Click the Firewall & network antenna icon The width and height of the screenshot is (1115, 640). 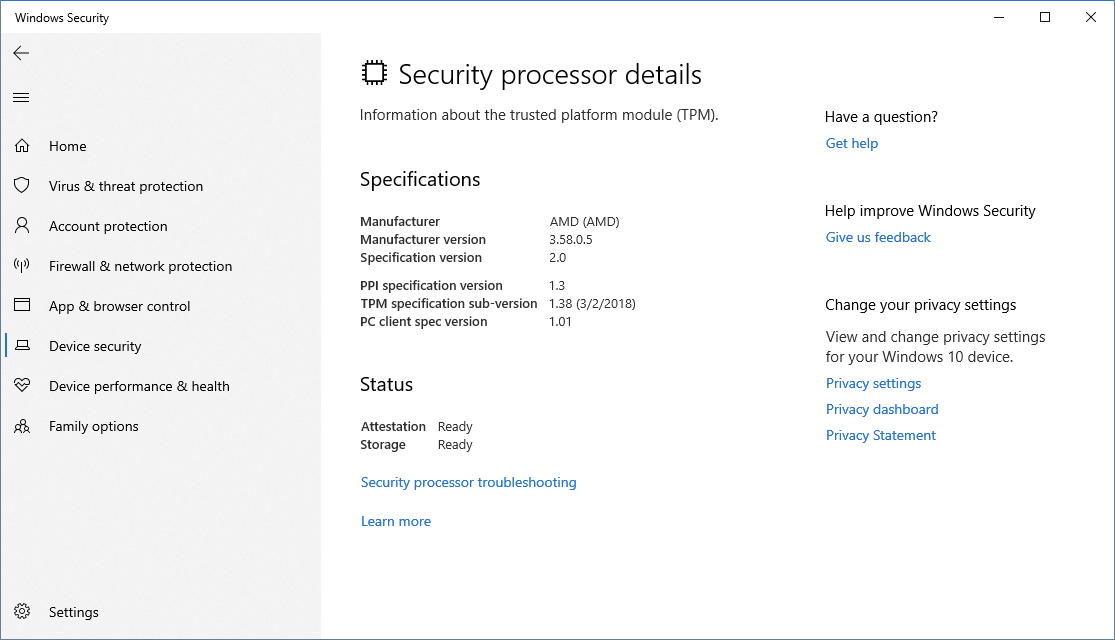click(x=22, y=266)
